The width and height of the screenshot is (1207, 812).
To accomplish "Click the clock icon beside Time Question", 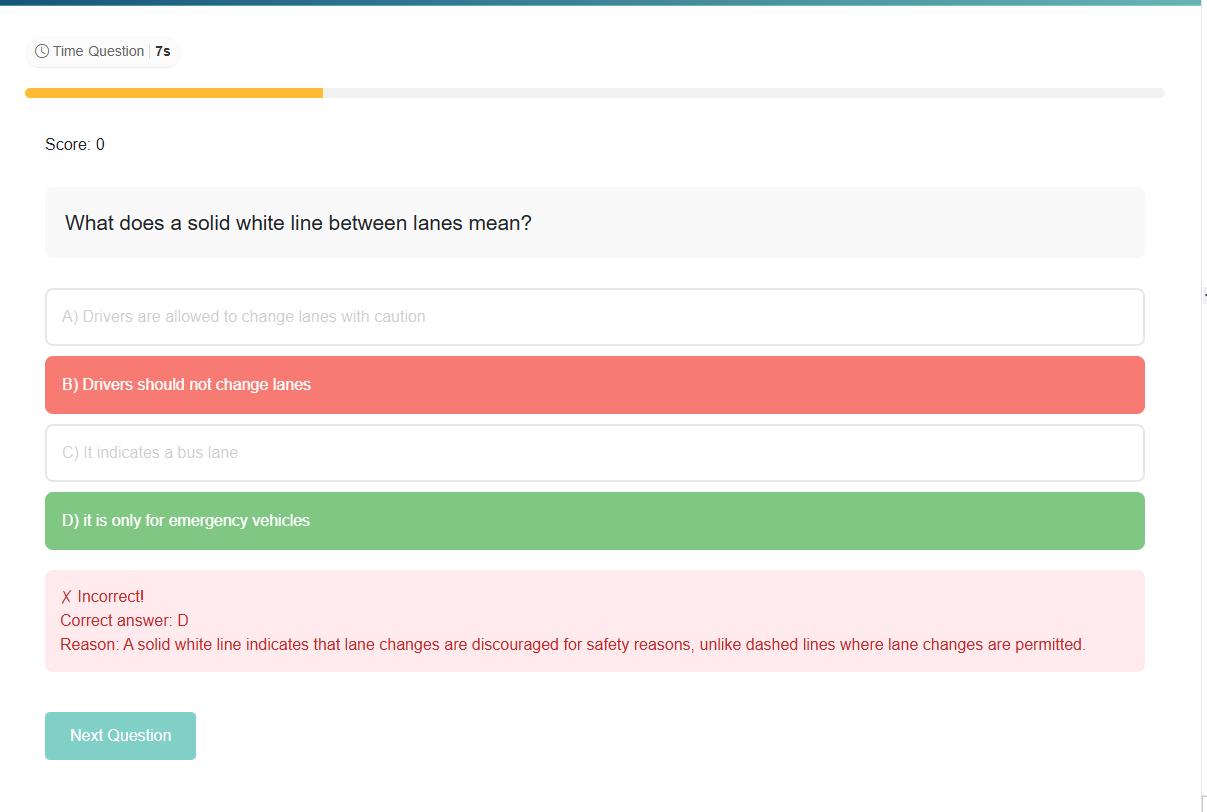I will 42,51.
